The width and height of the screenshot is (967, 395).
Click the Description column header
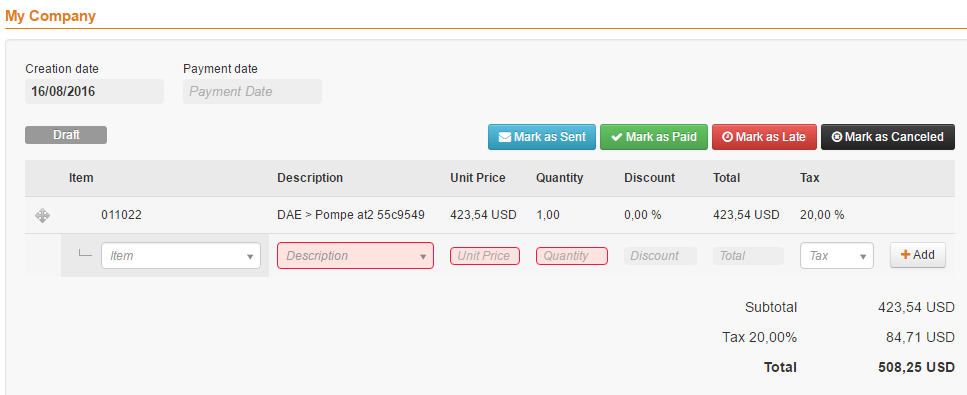pyautogui.click(x=310, y=178)
